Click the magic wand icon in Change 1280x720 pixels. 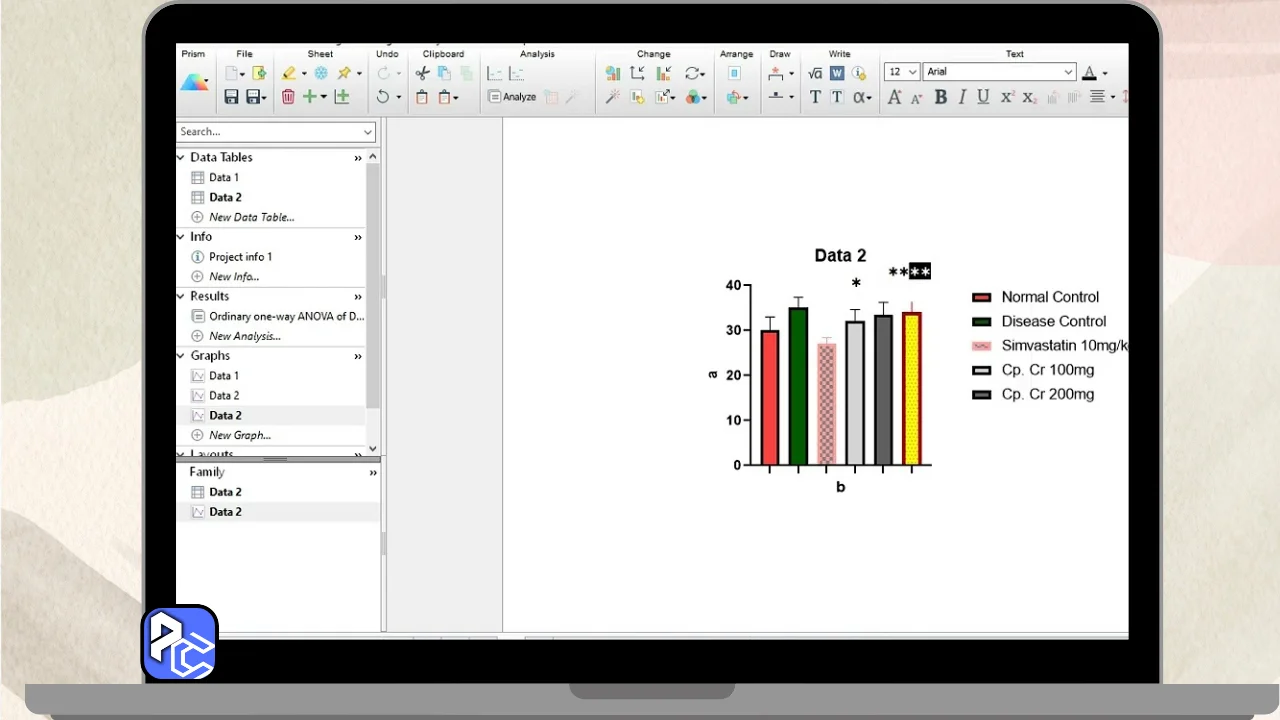pos(613,97)
